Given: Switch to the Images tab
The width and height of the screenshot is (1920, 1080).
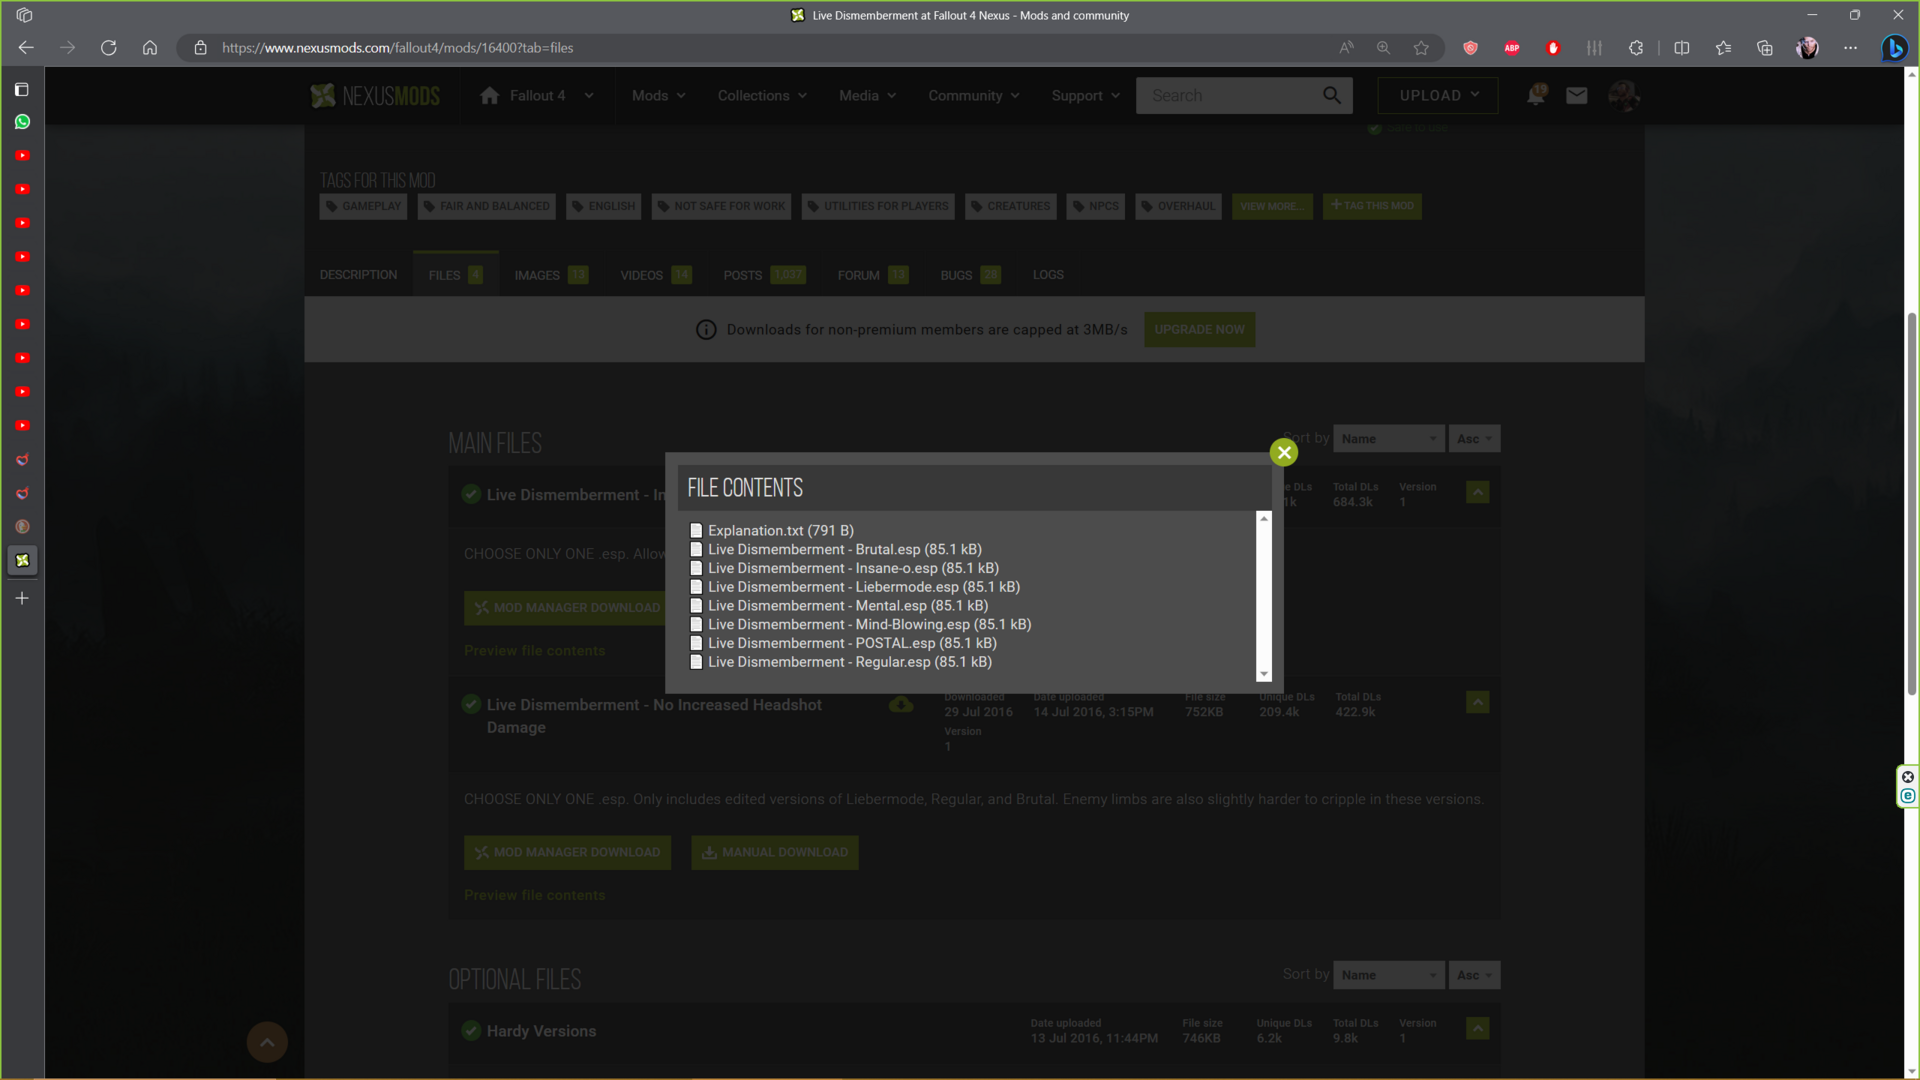Looking at the screenshot, I should (x=551, y=275).
